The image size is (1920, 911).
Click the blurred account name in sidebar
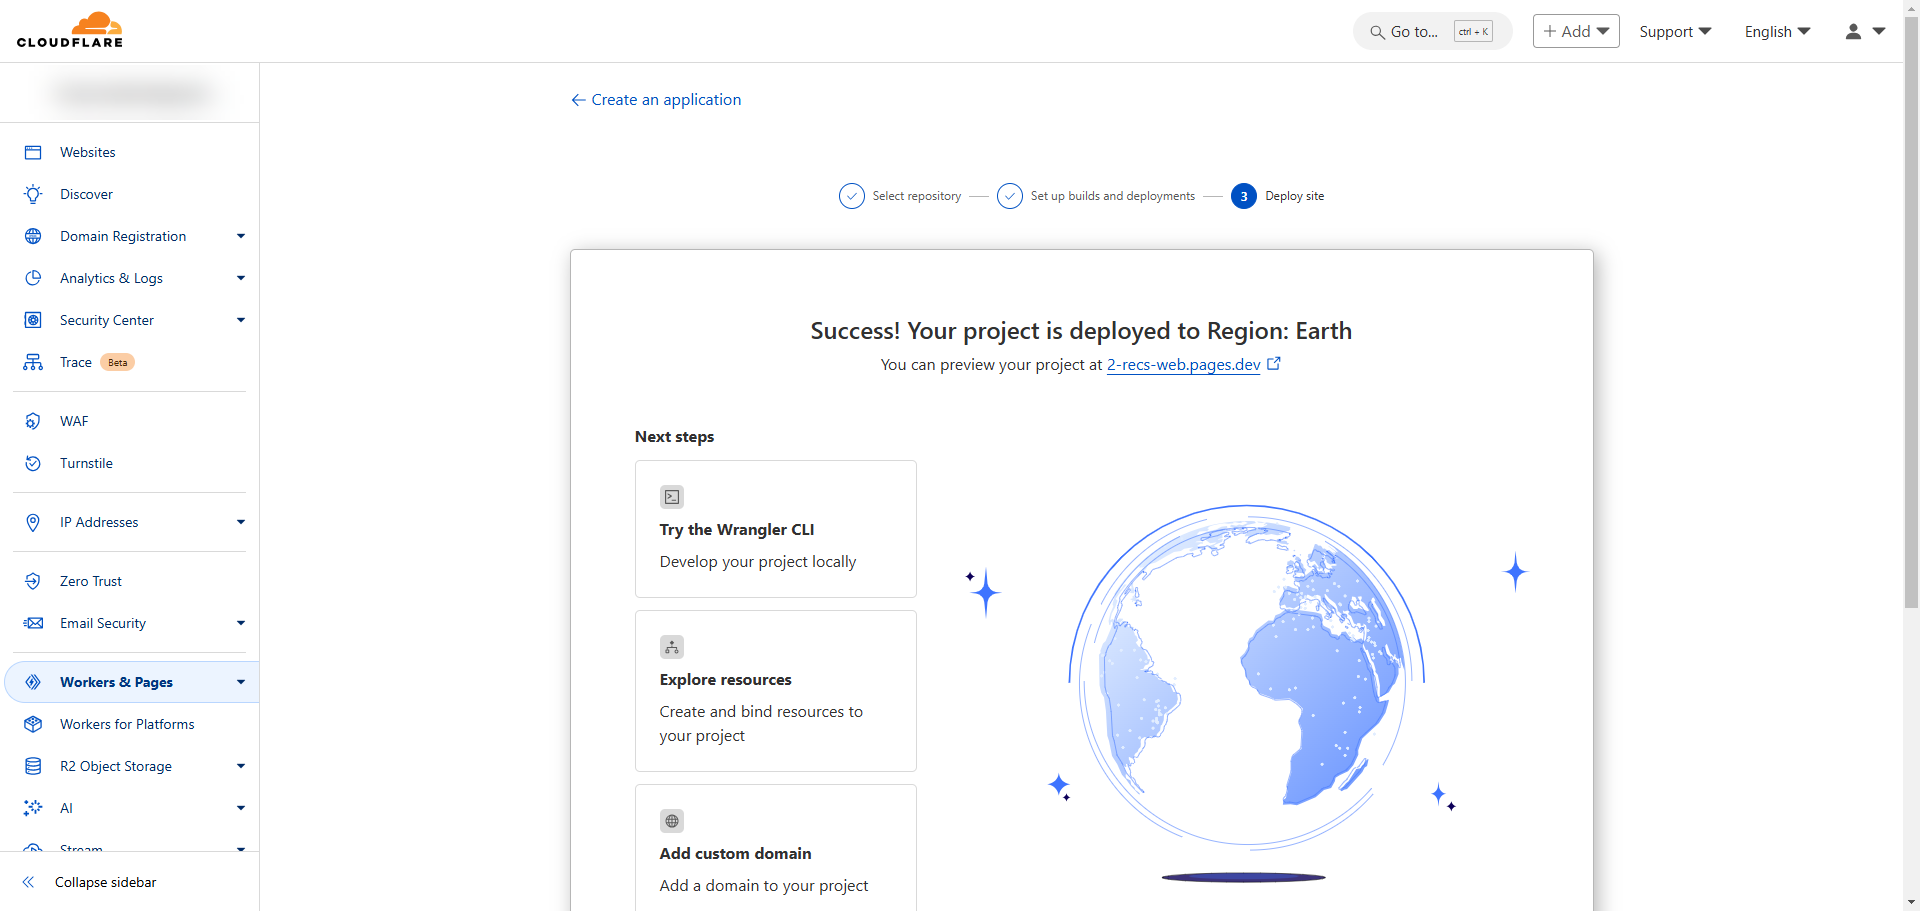pyautogui.click(x=133, y=94)
